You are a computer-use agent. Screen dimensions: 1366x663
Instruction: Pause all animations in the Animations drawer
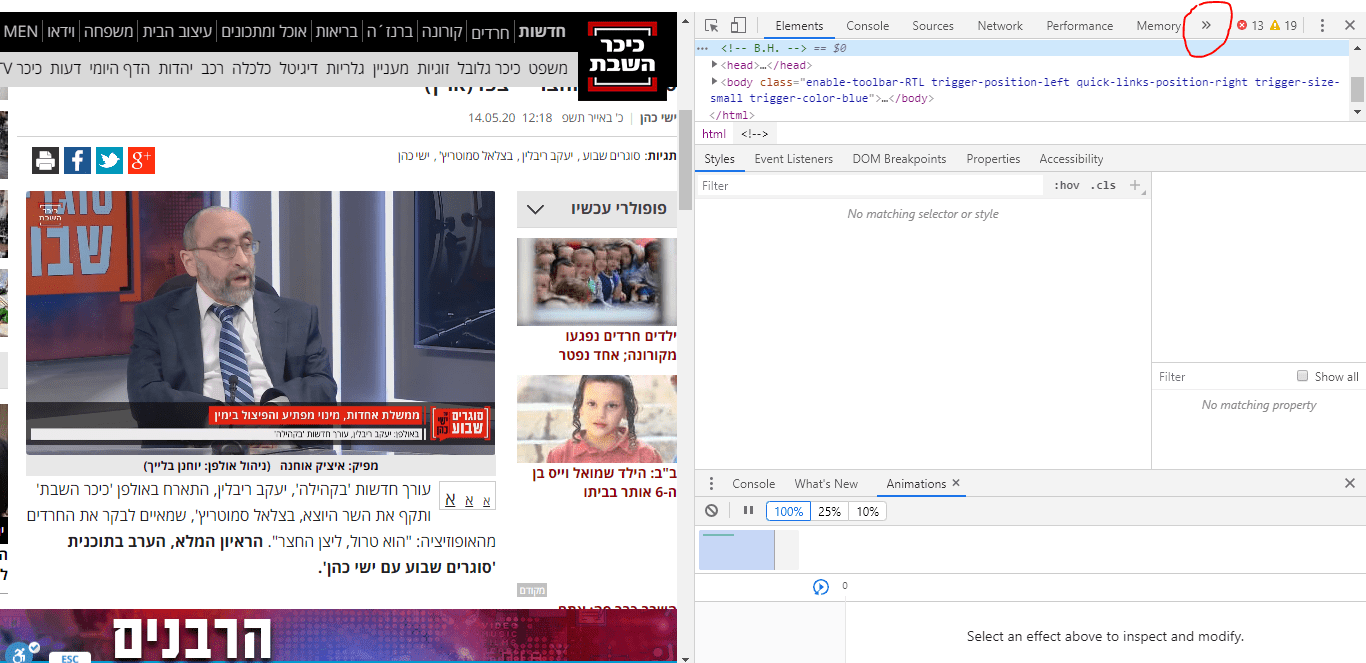pos(748,511)
